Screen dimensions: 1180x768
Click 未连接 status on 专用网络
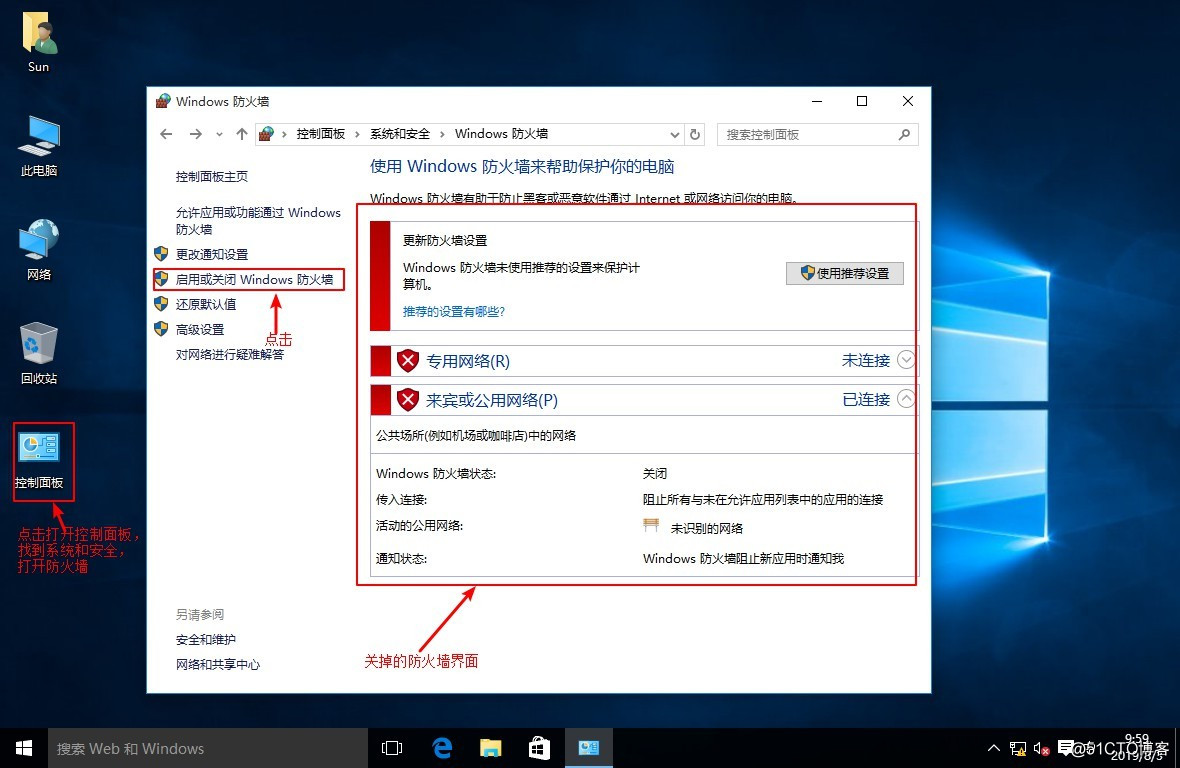(x=865, y=360)
